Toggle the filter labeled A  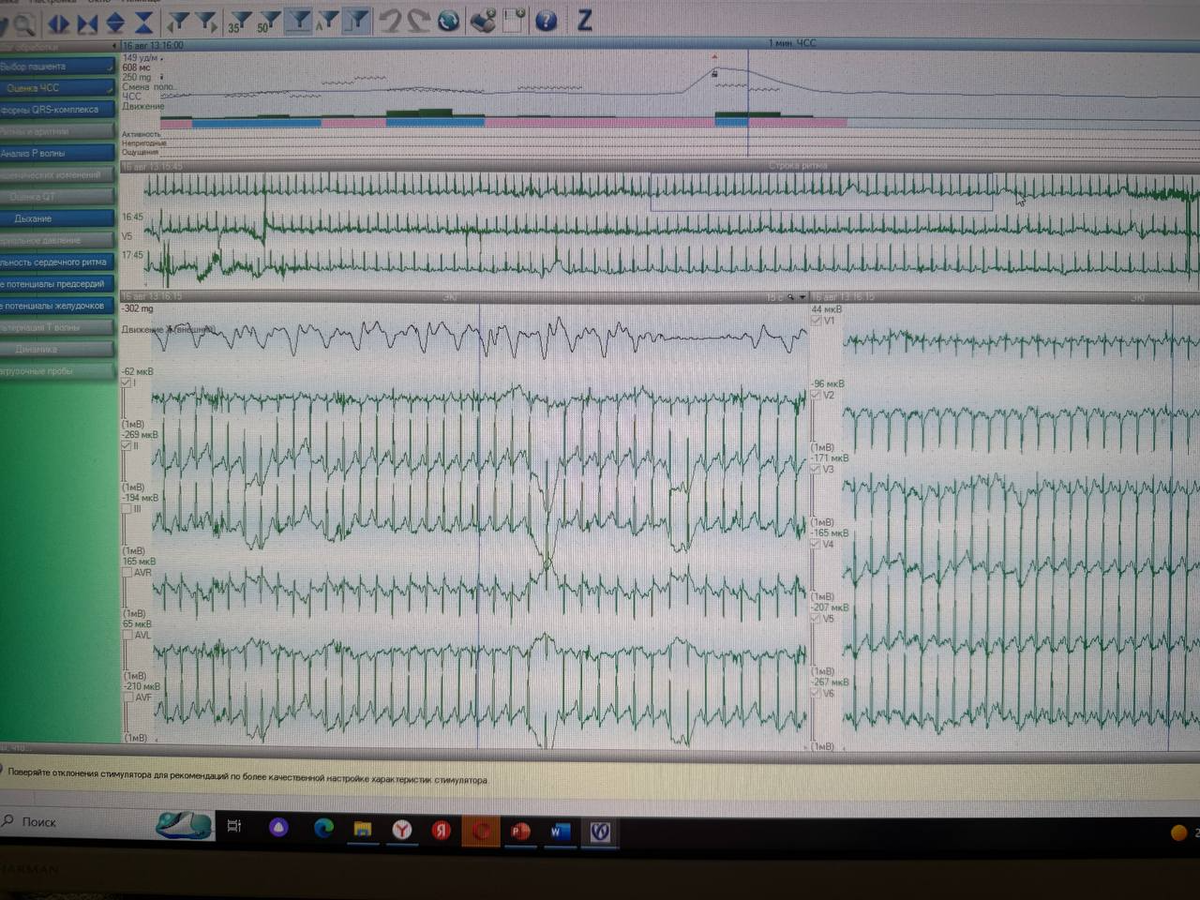pos(327,20)
